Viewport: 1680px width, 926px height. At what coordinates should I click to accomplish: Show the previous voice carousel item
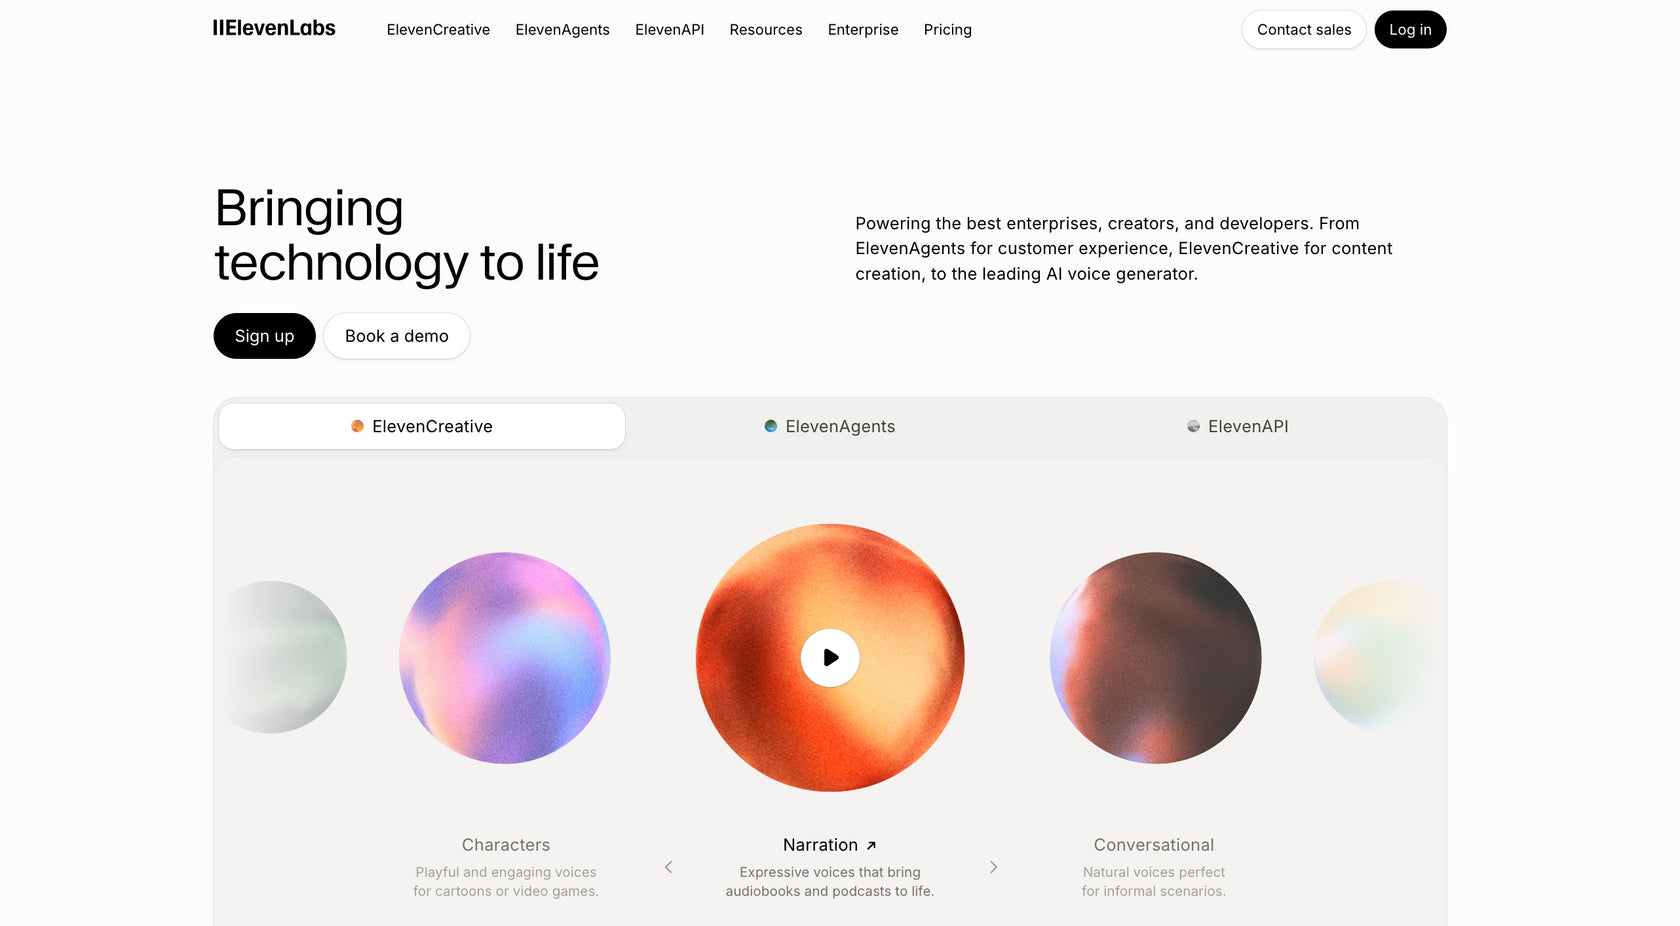tap(669, 867)
